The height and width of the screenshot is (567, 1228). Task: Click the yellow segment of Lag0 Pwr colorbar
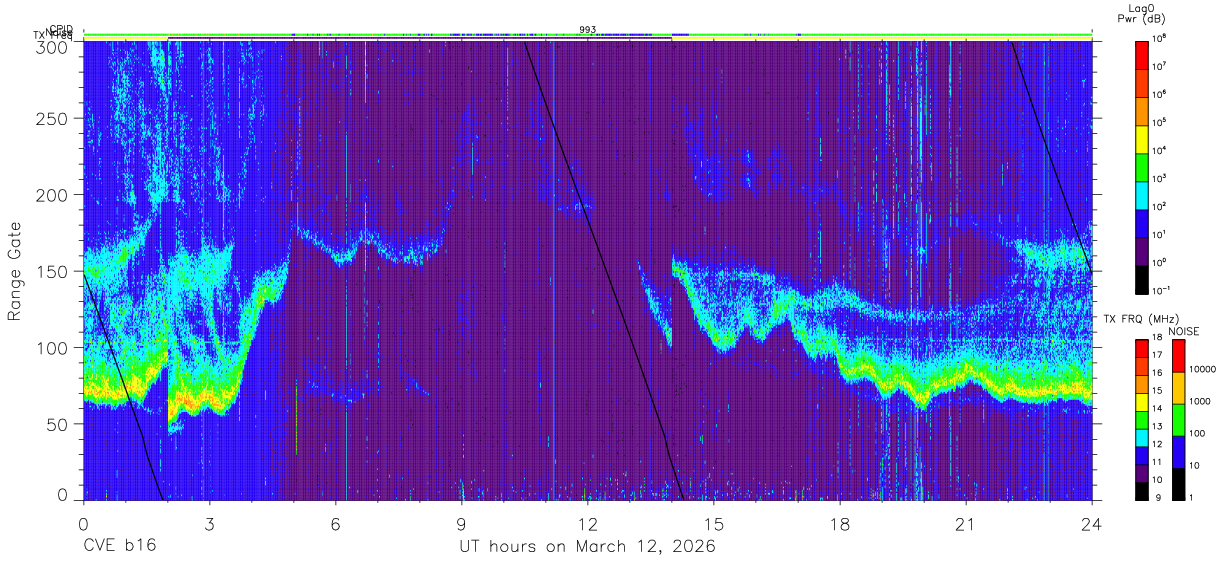coord(1142,138)
